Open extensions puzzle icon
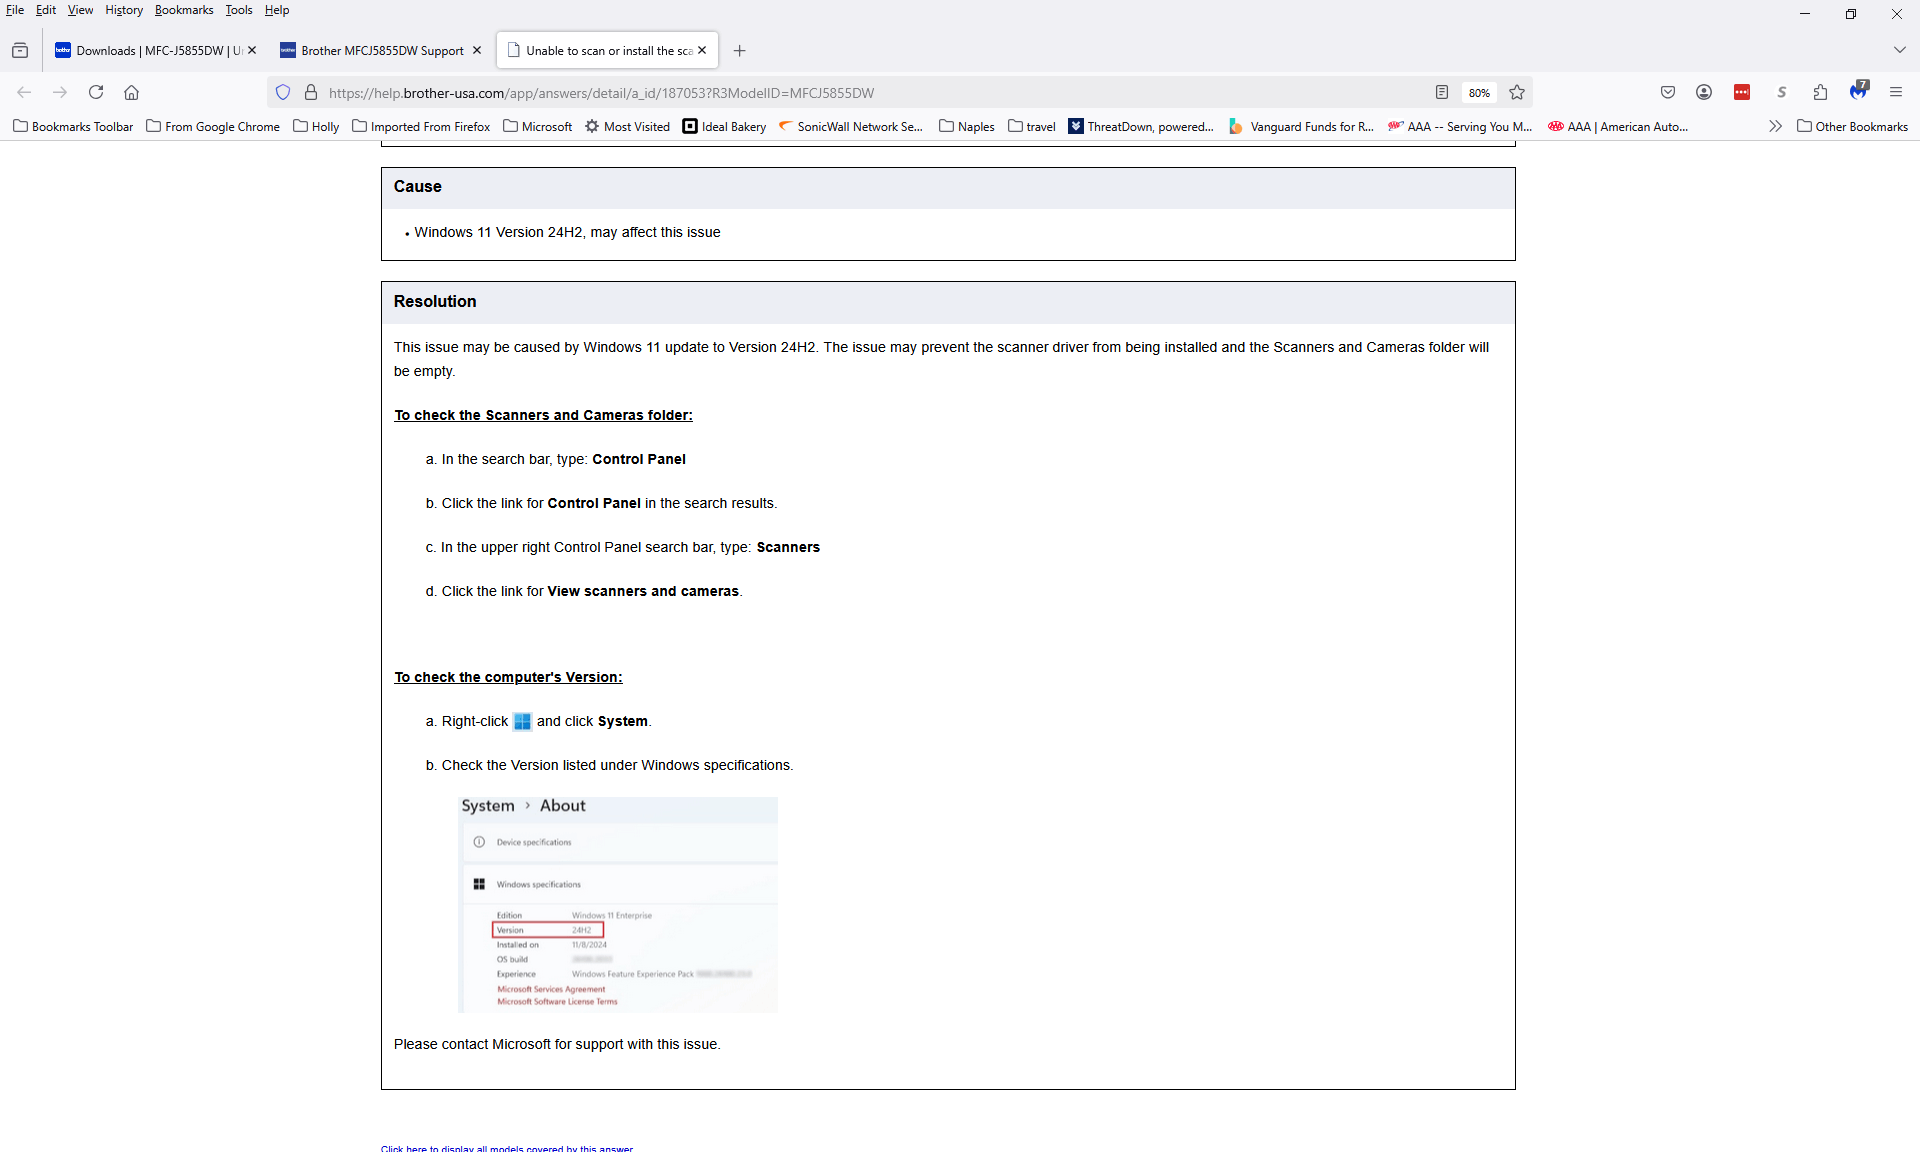Screen dimensions: 1920x1152 coord(1820,92)
